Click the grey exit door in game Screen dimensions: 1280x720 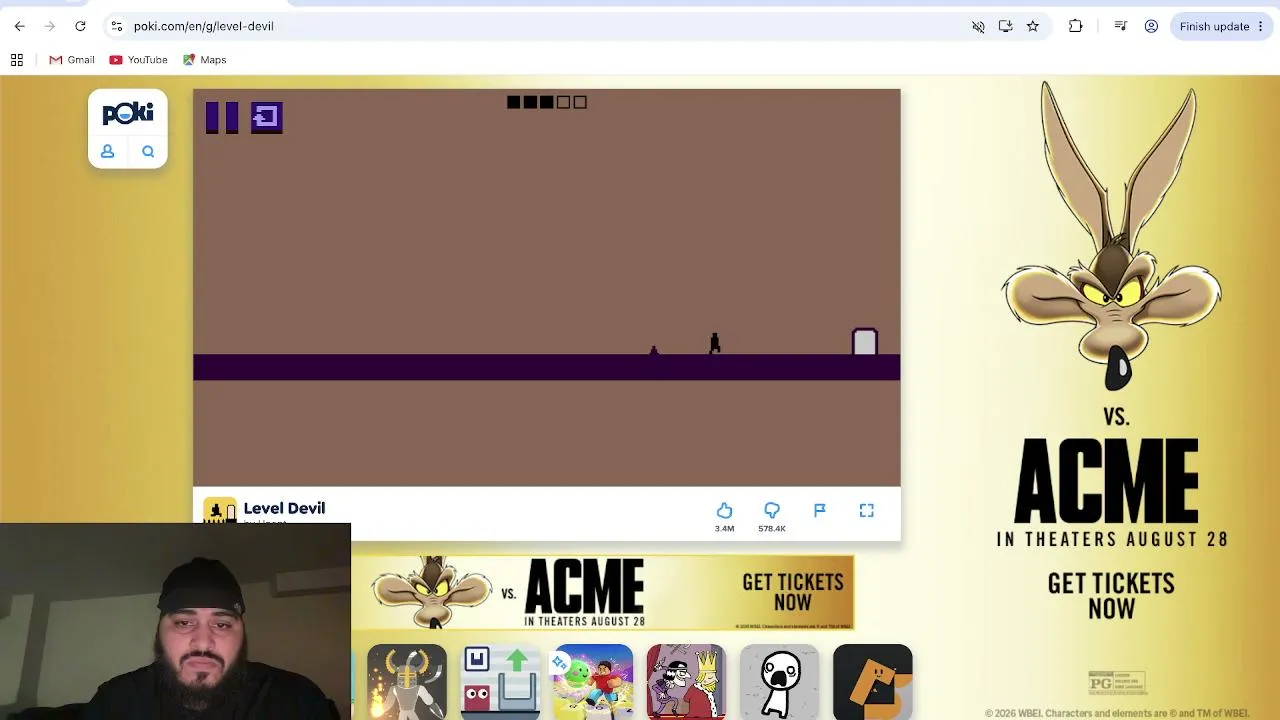[x=865, y=342]
